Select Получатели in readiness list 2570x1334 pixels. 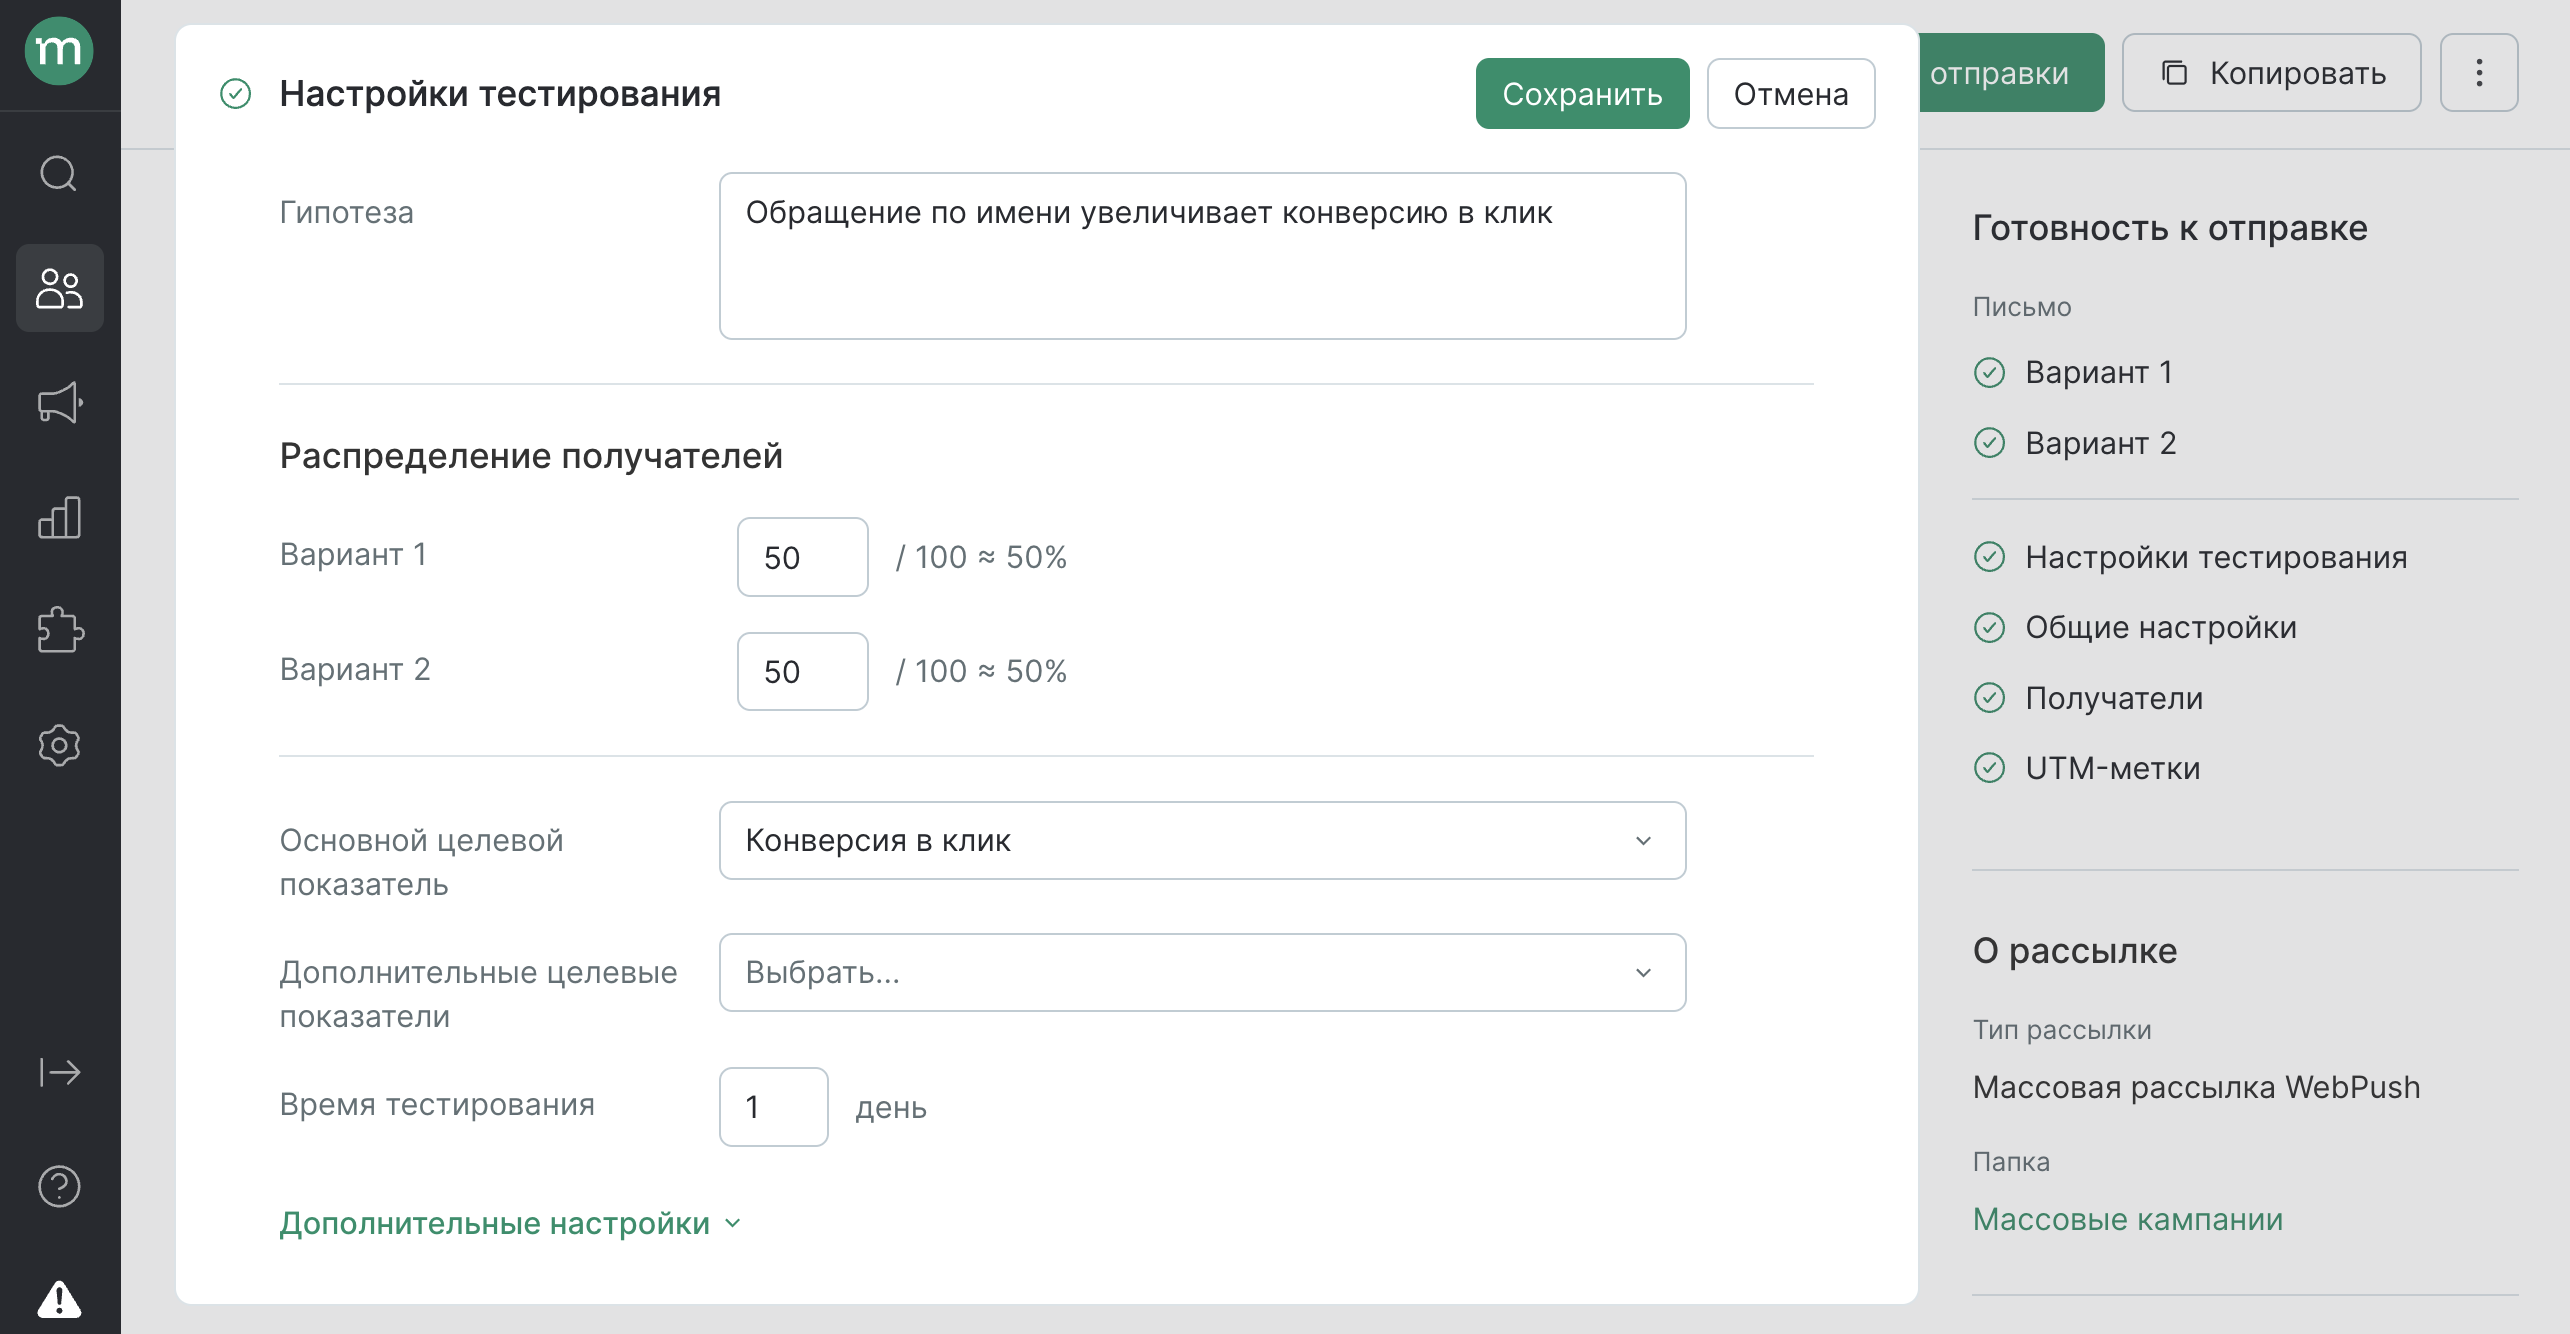click(2113, 698)
